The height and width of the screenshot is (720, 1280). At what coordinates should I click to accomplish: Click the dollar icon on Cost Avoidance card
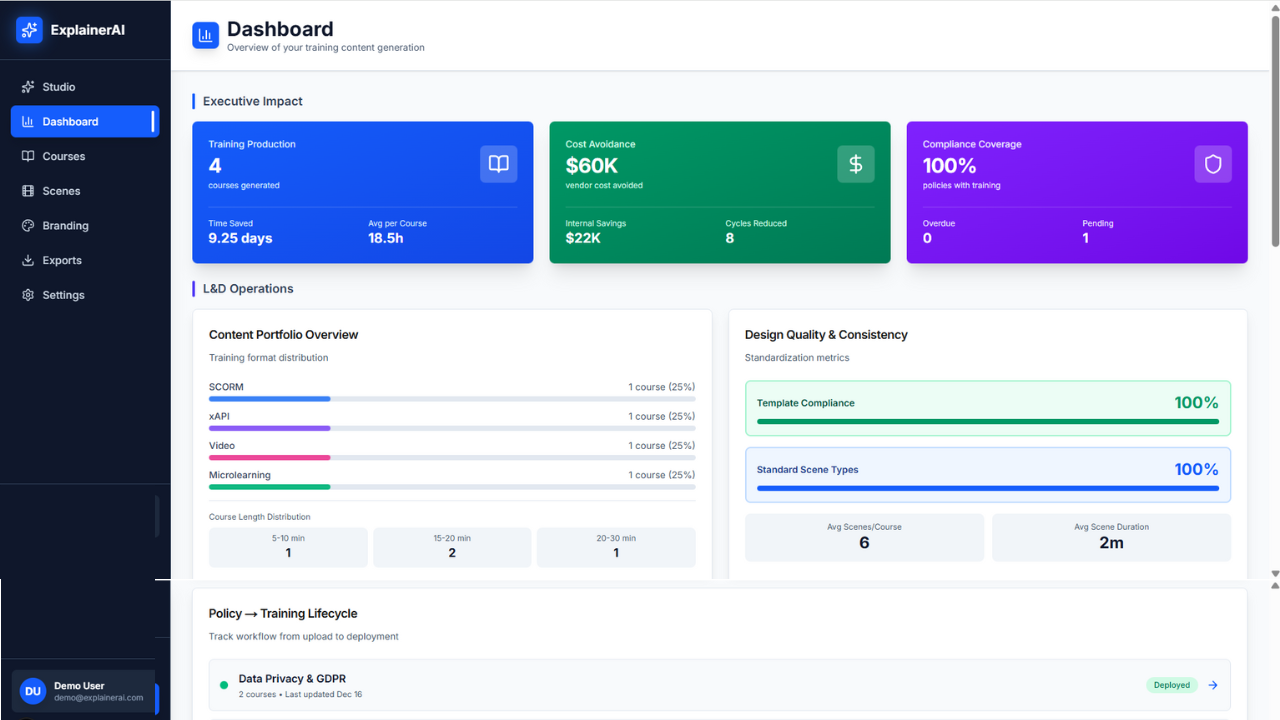click(856, 164)
